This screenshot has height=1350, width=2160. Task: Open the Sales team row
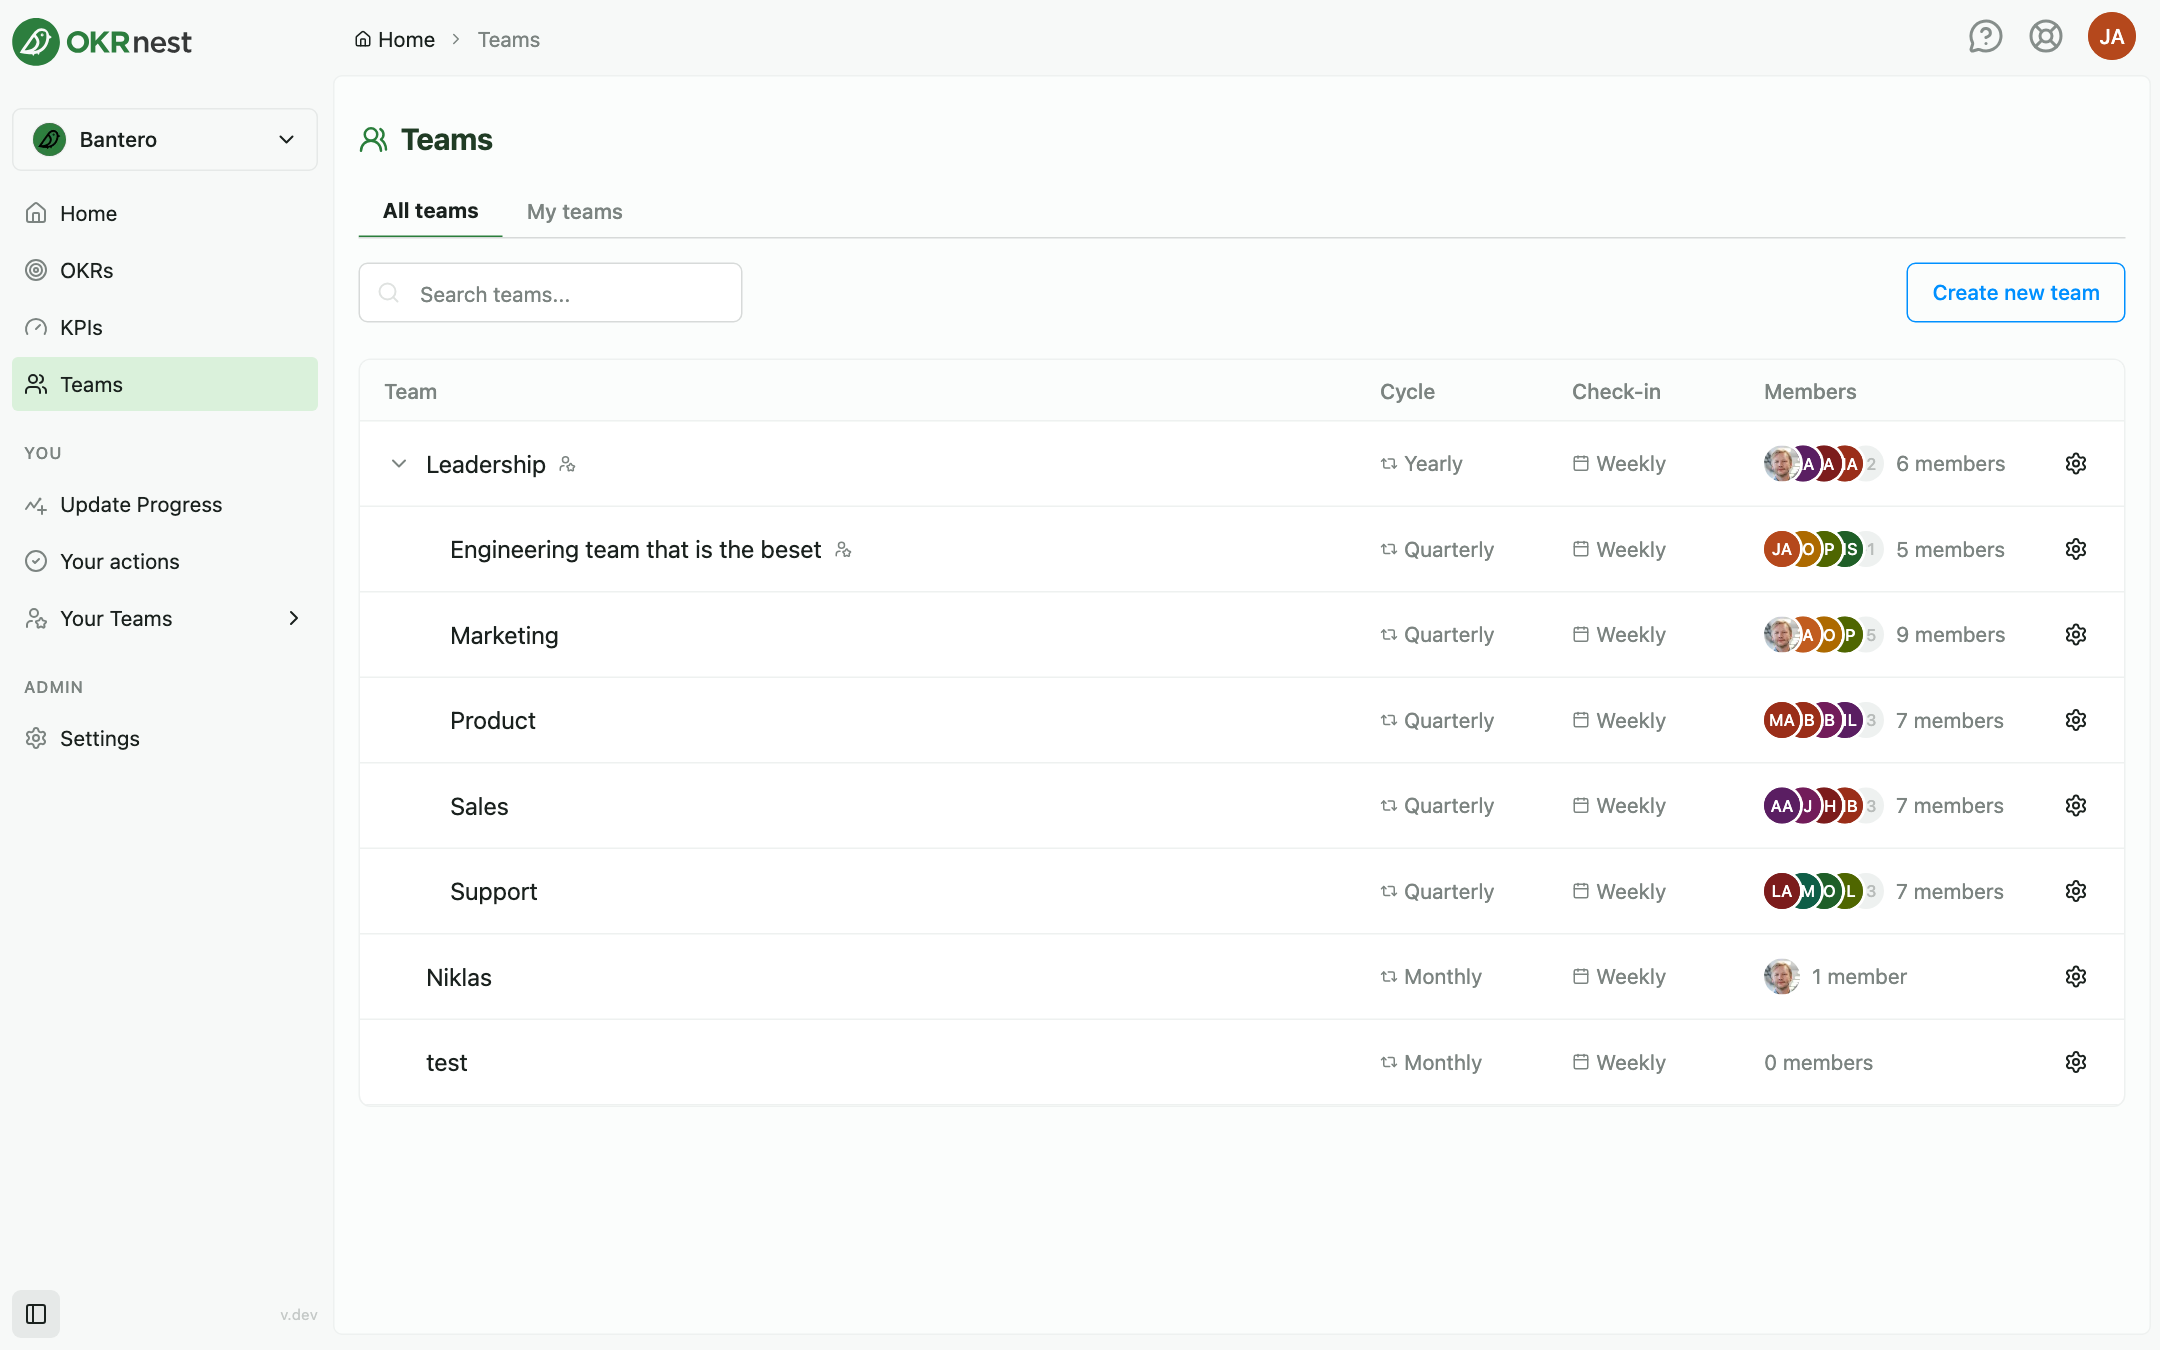pyautogui.click(x=1241, y=806)
